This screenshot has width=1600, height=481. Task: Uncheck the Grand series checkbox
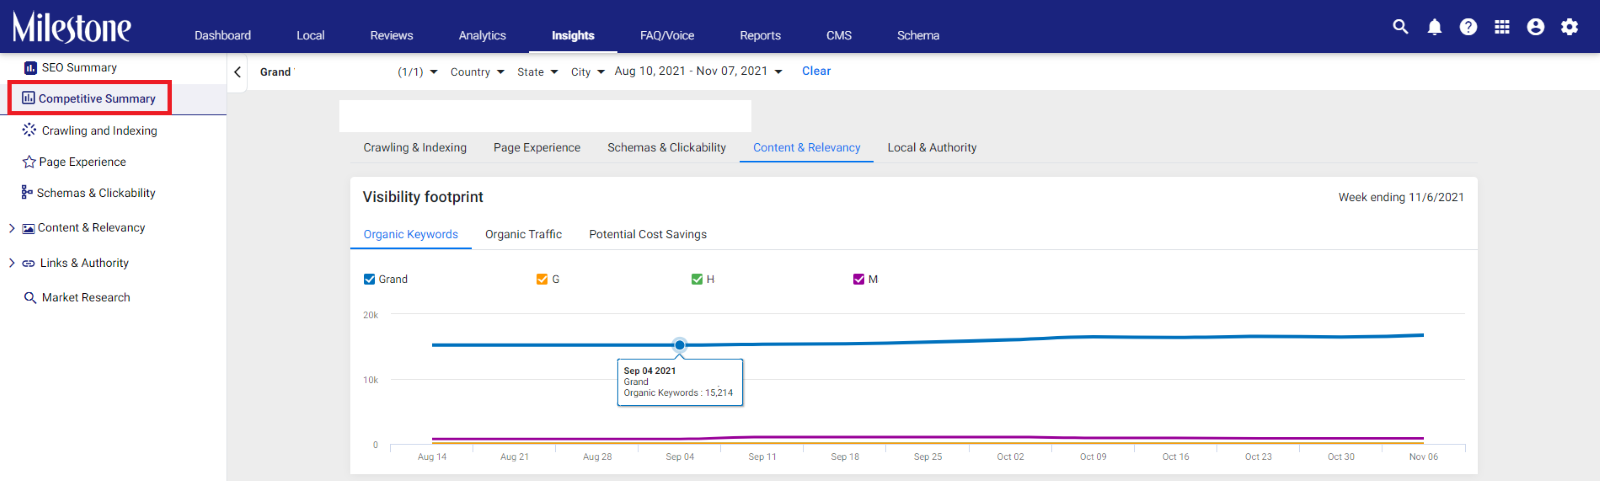[369, 279]
